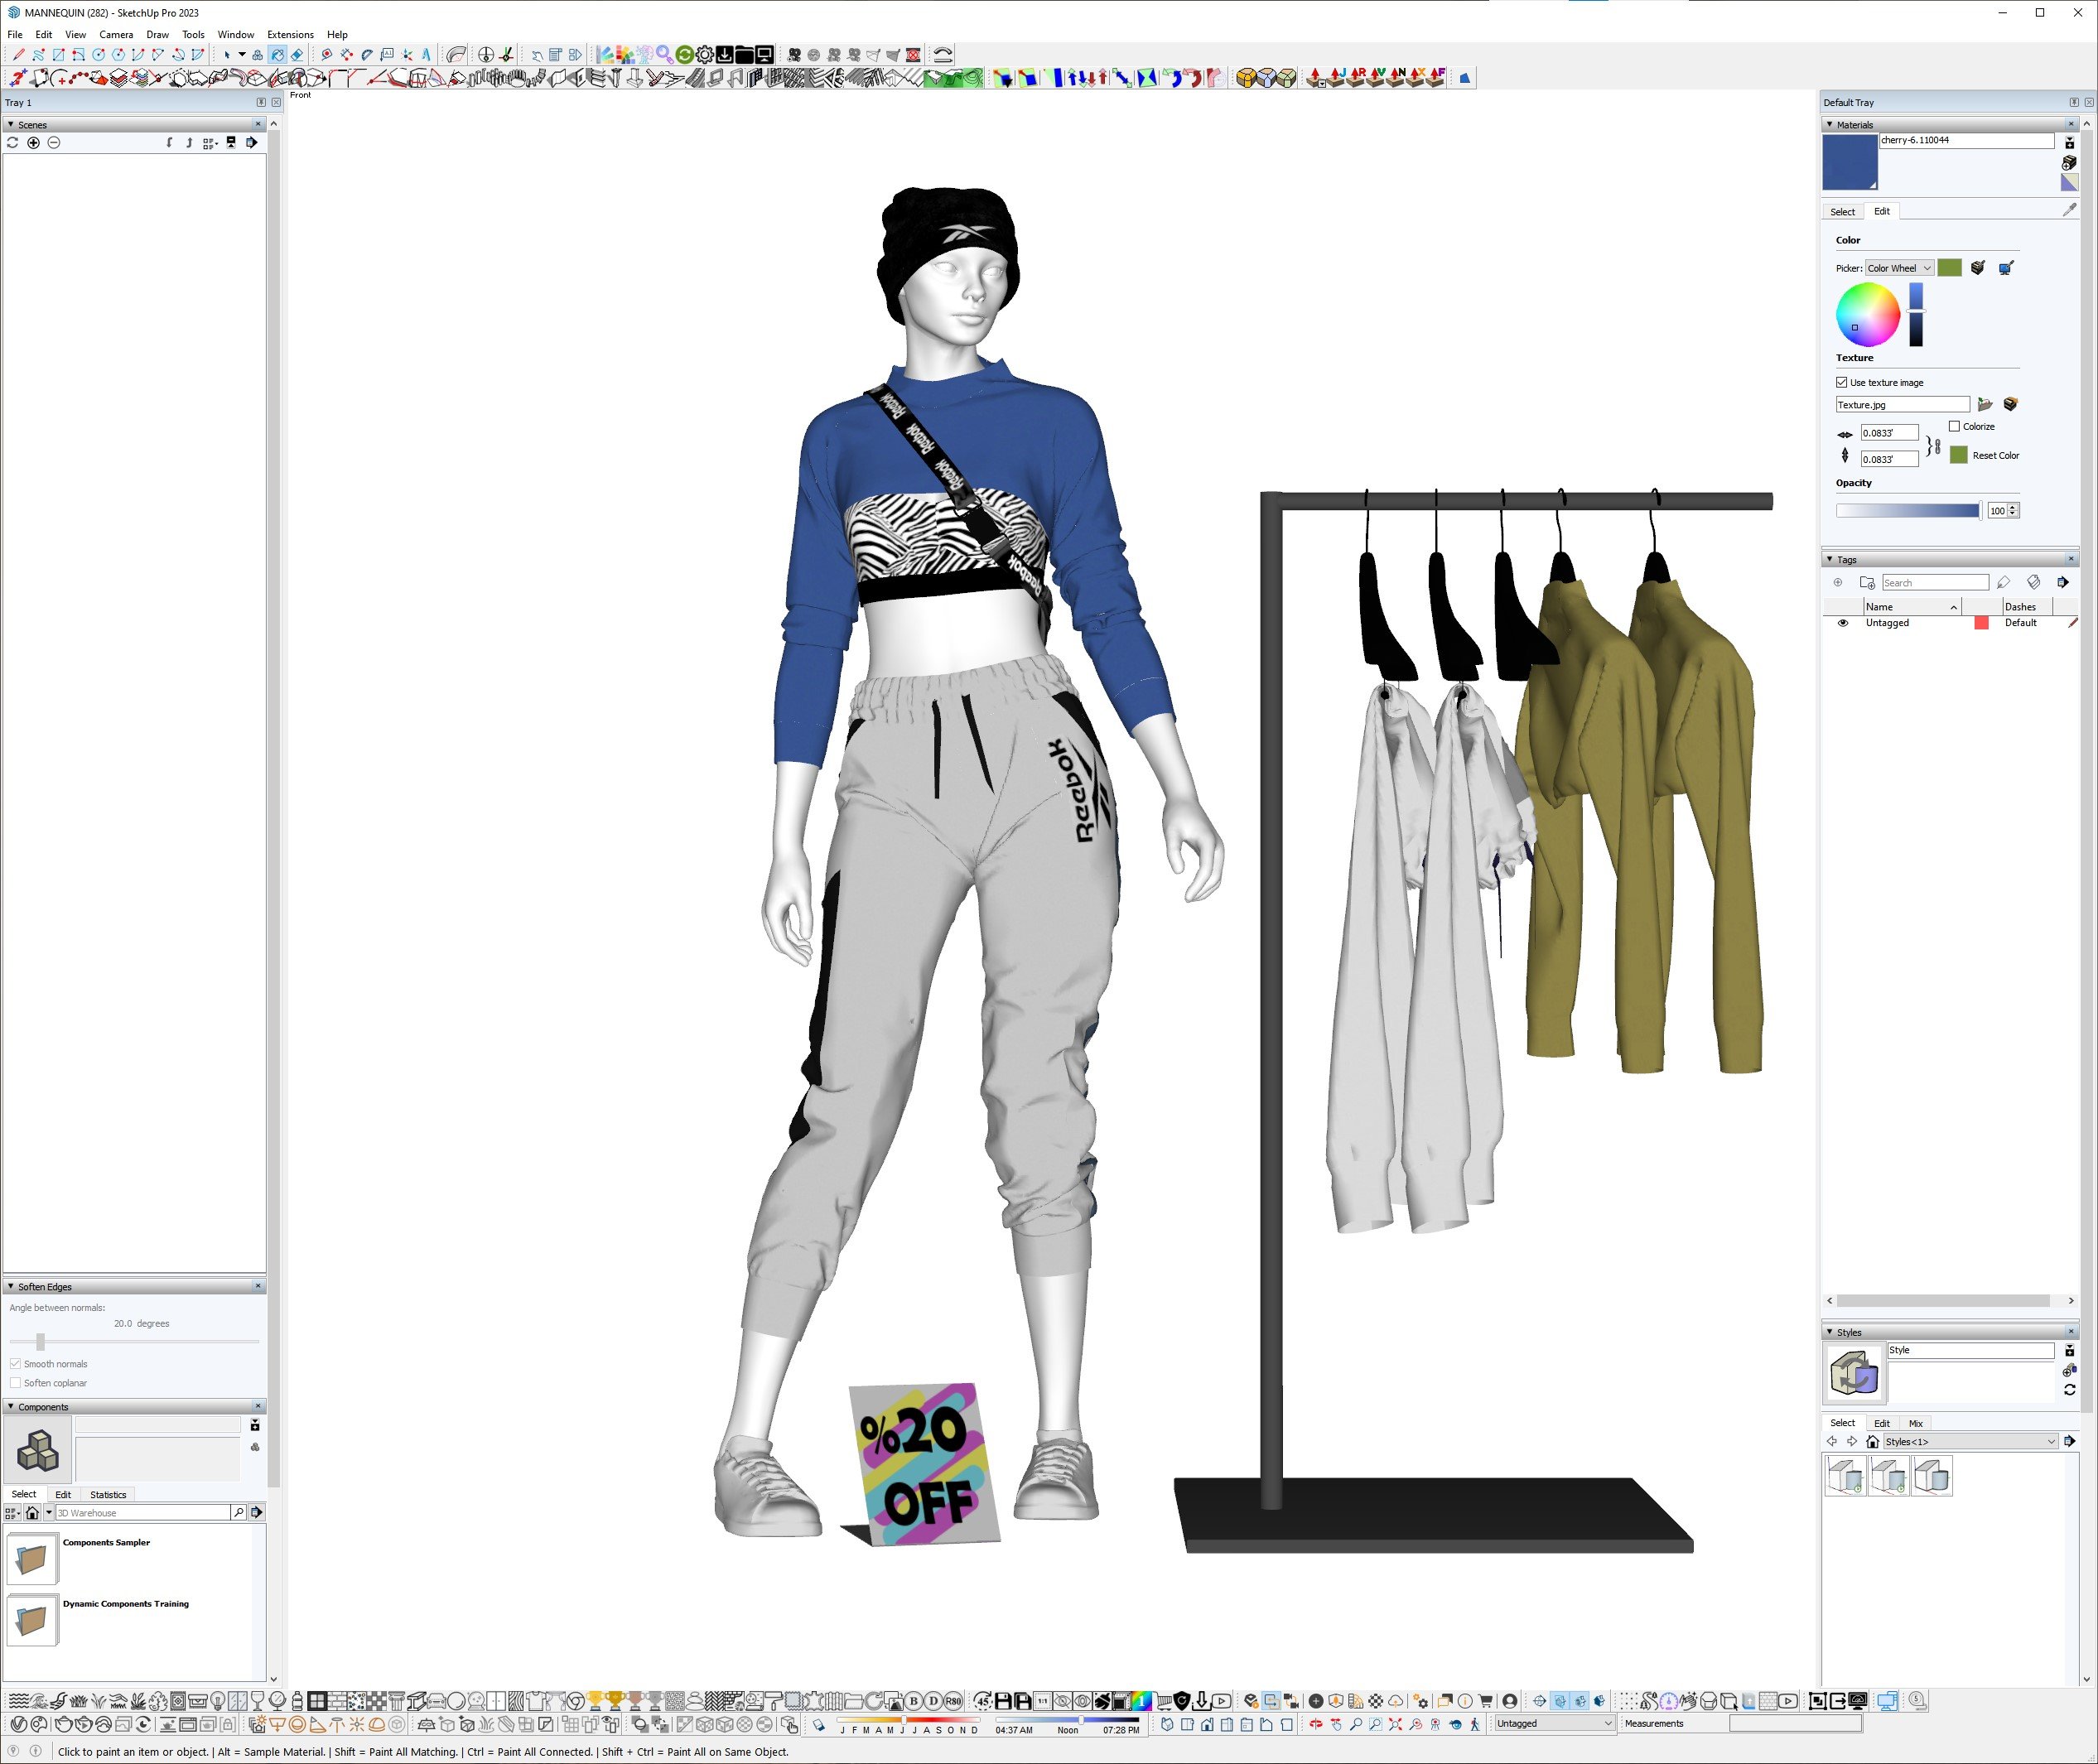The width and height of the screenshot is (2098, 1764).
Task: Open the Components Statistics tab
Action: (x=108, y=1494)
